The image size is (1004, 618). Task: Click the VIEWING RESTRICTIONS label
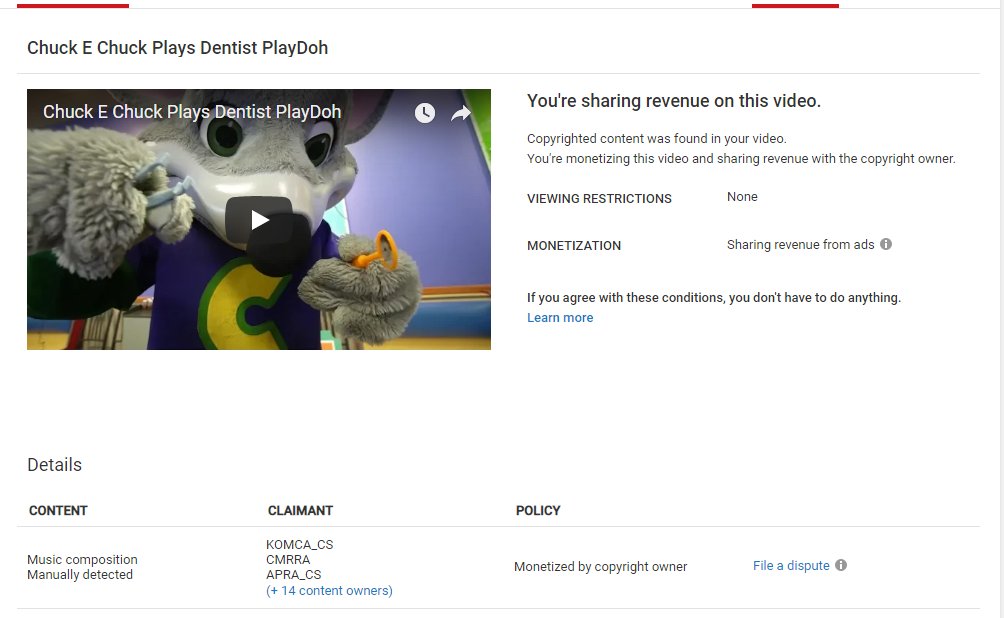[x=599, y=199]
